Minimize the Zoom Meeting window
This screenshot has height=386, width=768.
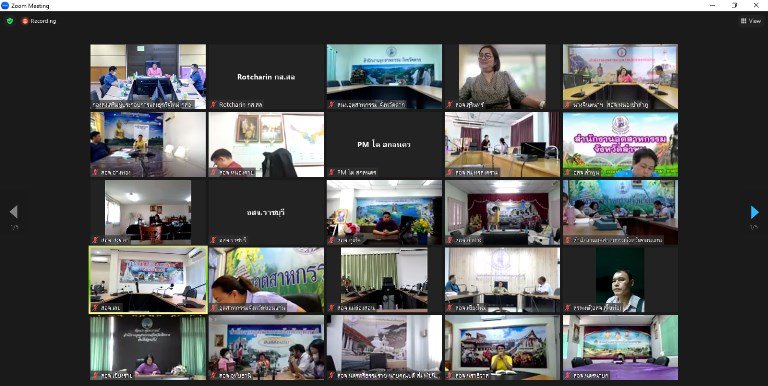click(712, 5)
